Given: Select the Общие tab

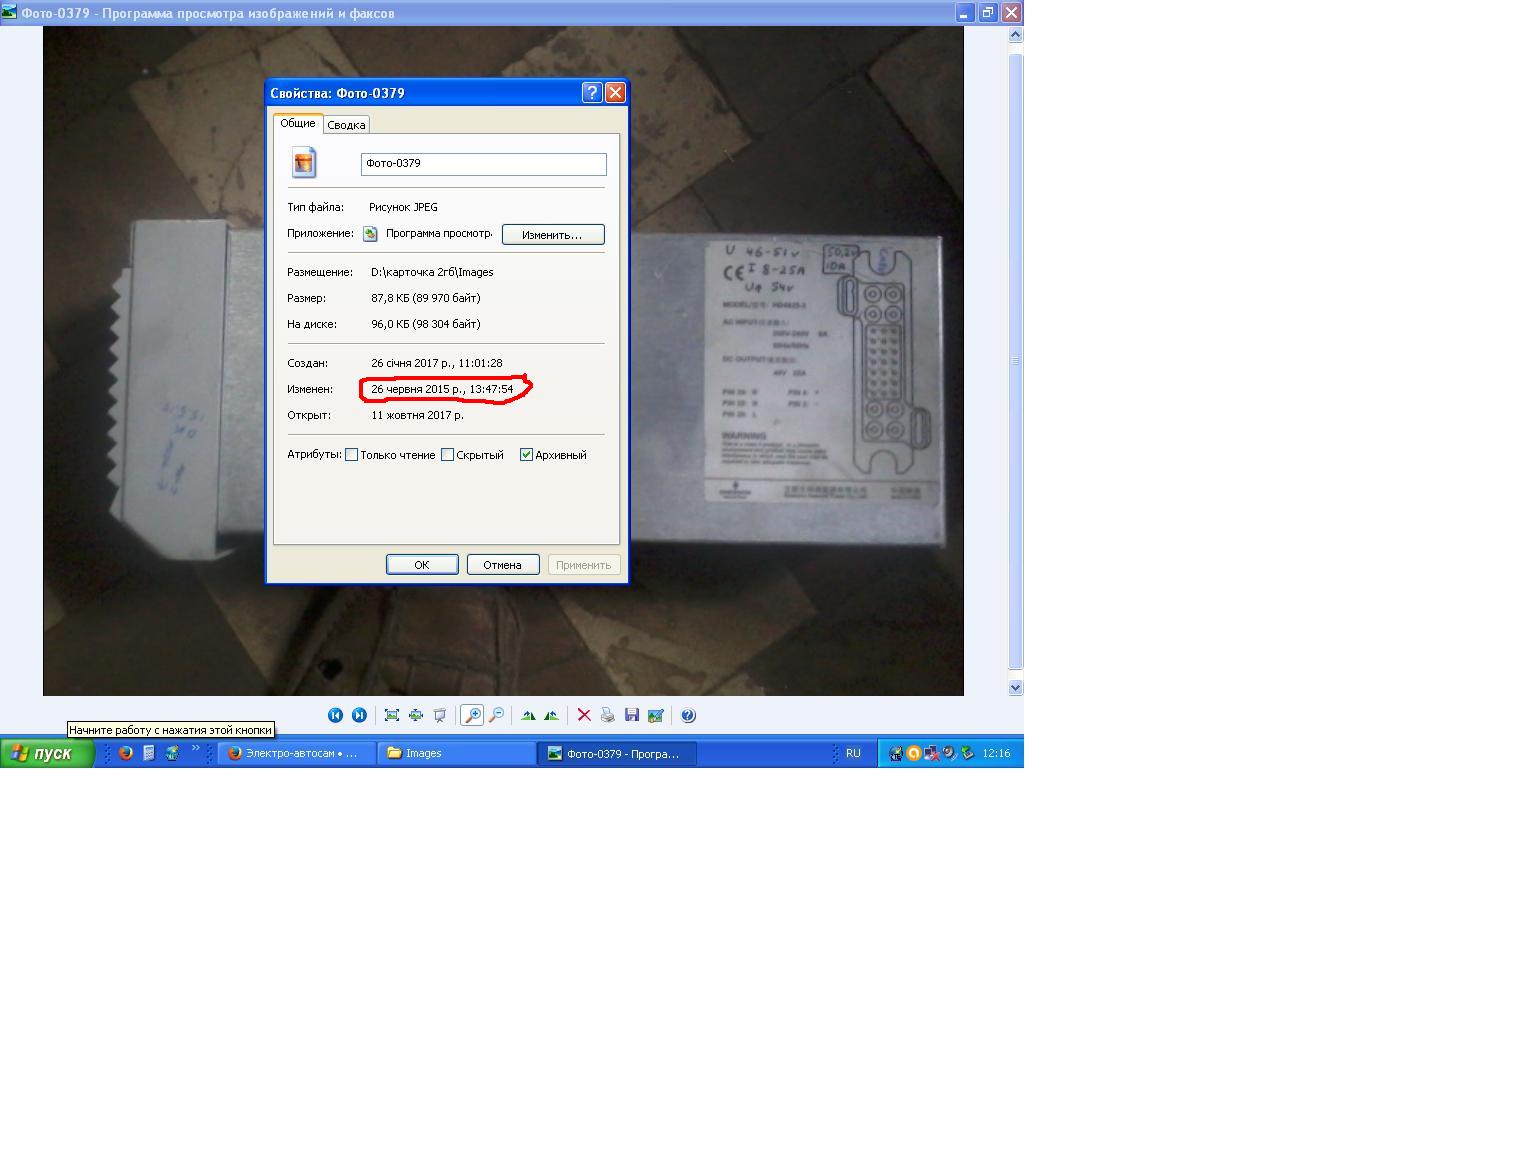Looking at the screenshot, I should [x=297, y=123].
